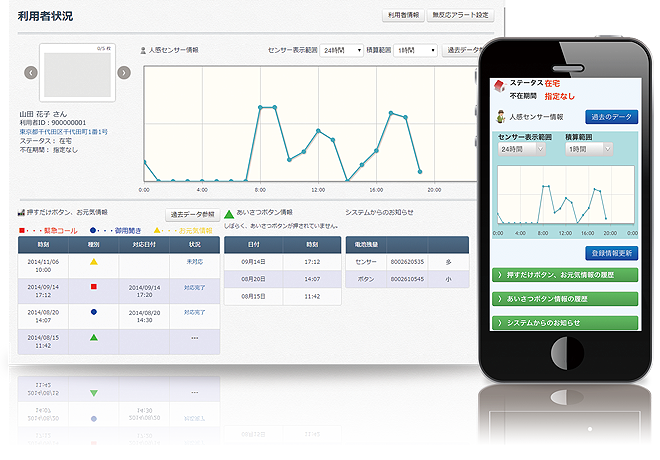The height and width of the screenshot is (460, 660).
Task: Click the 08月15日 greeting row date
Action: [253, 296]
